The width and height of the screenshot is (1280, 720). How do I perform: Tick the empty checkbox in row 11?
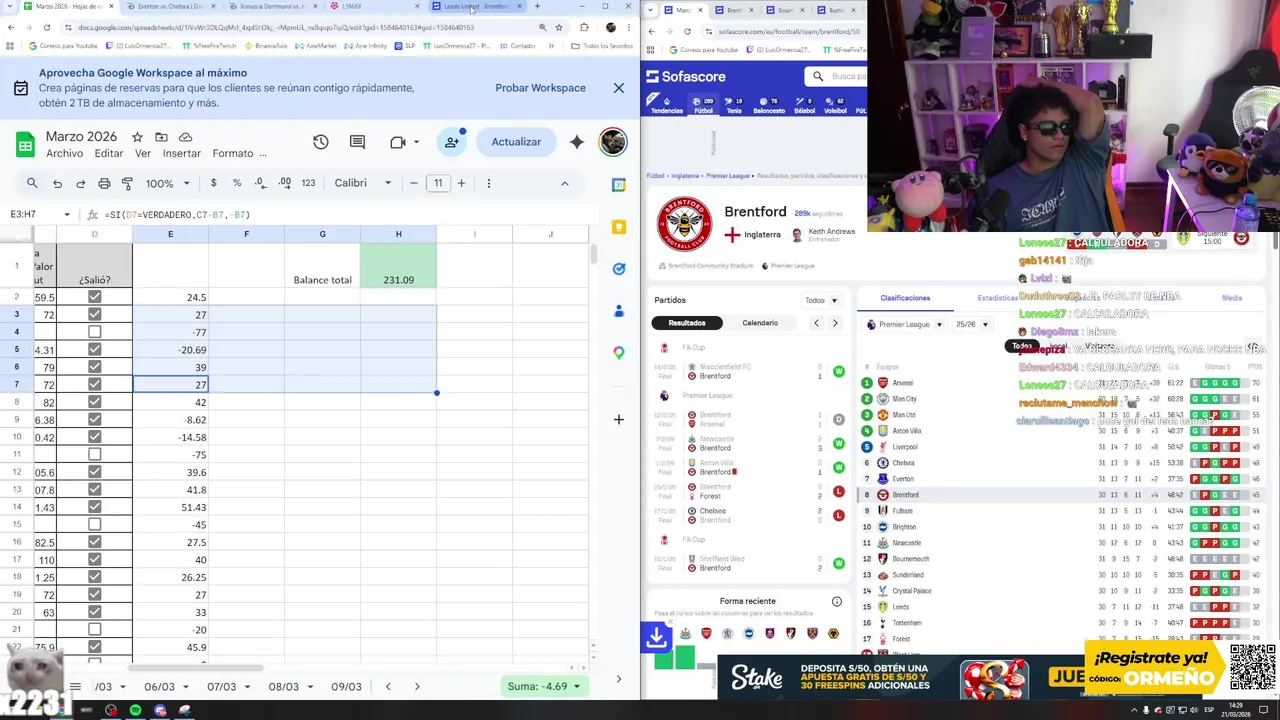point(94,454)
